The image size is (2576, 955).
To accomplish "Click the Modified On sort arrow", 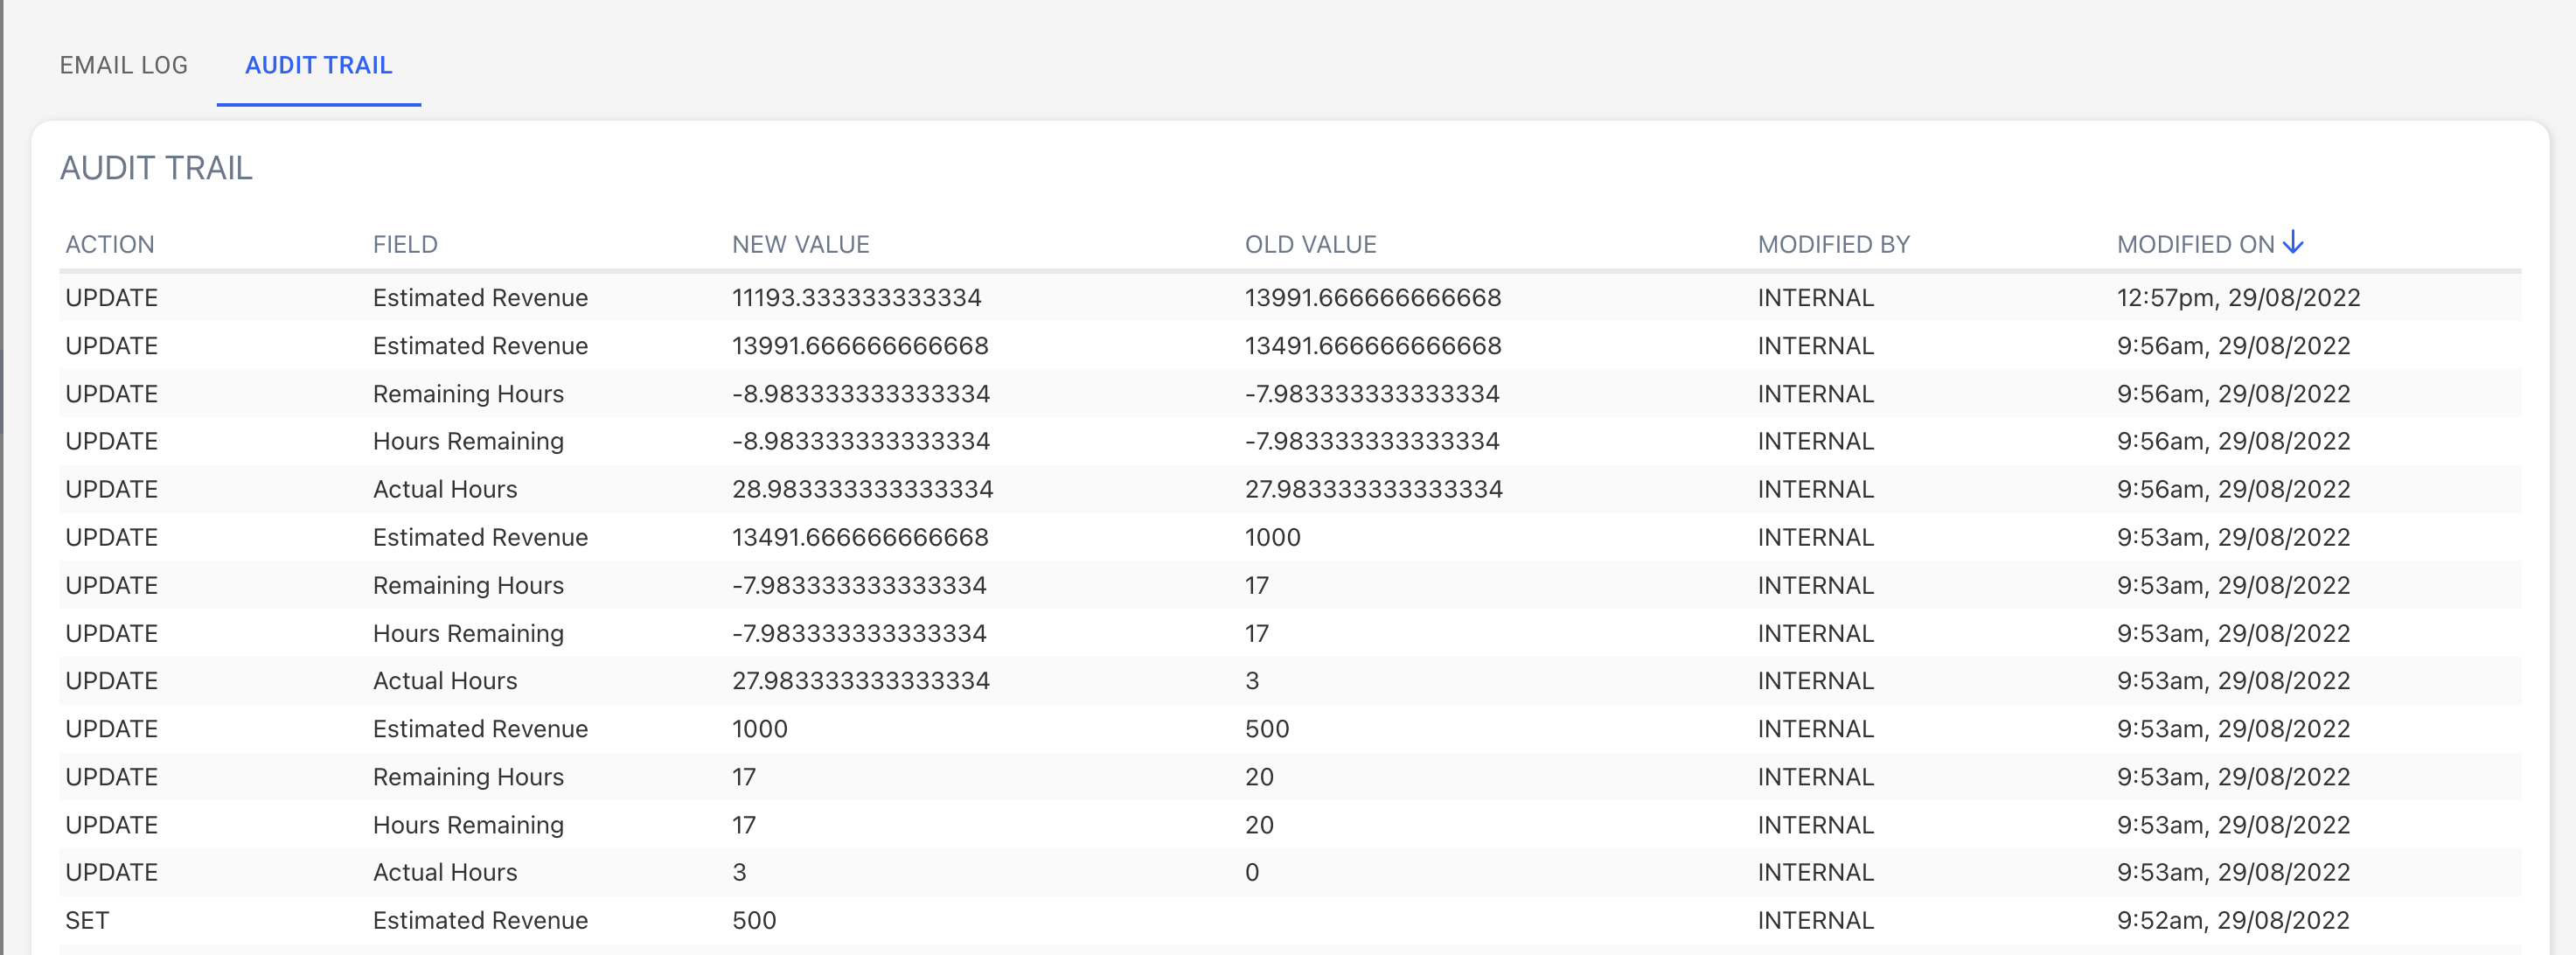I will coord(2293,243).
